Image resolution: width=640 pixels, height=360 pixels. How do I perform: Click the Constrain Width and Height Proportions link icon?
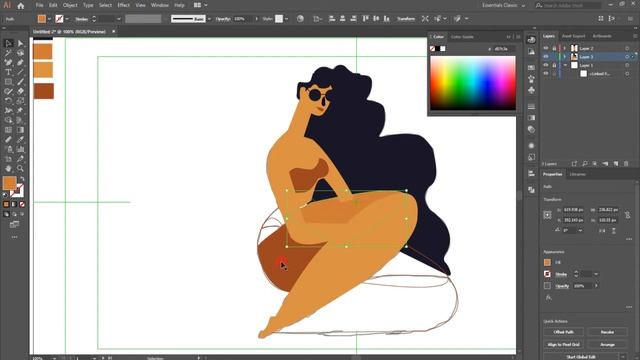click(627, 214)
